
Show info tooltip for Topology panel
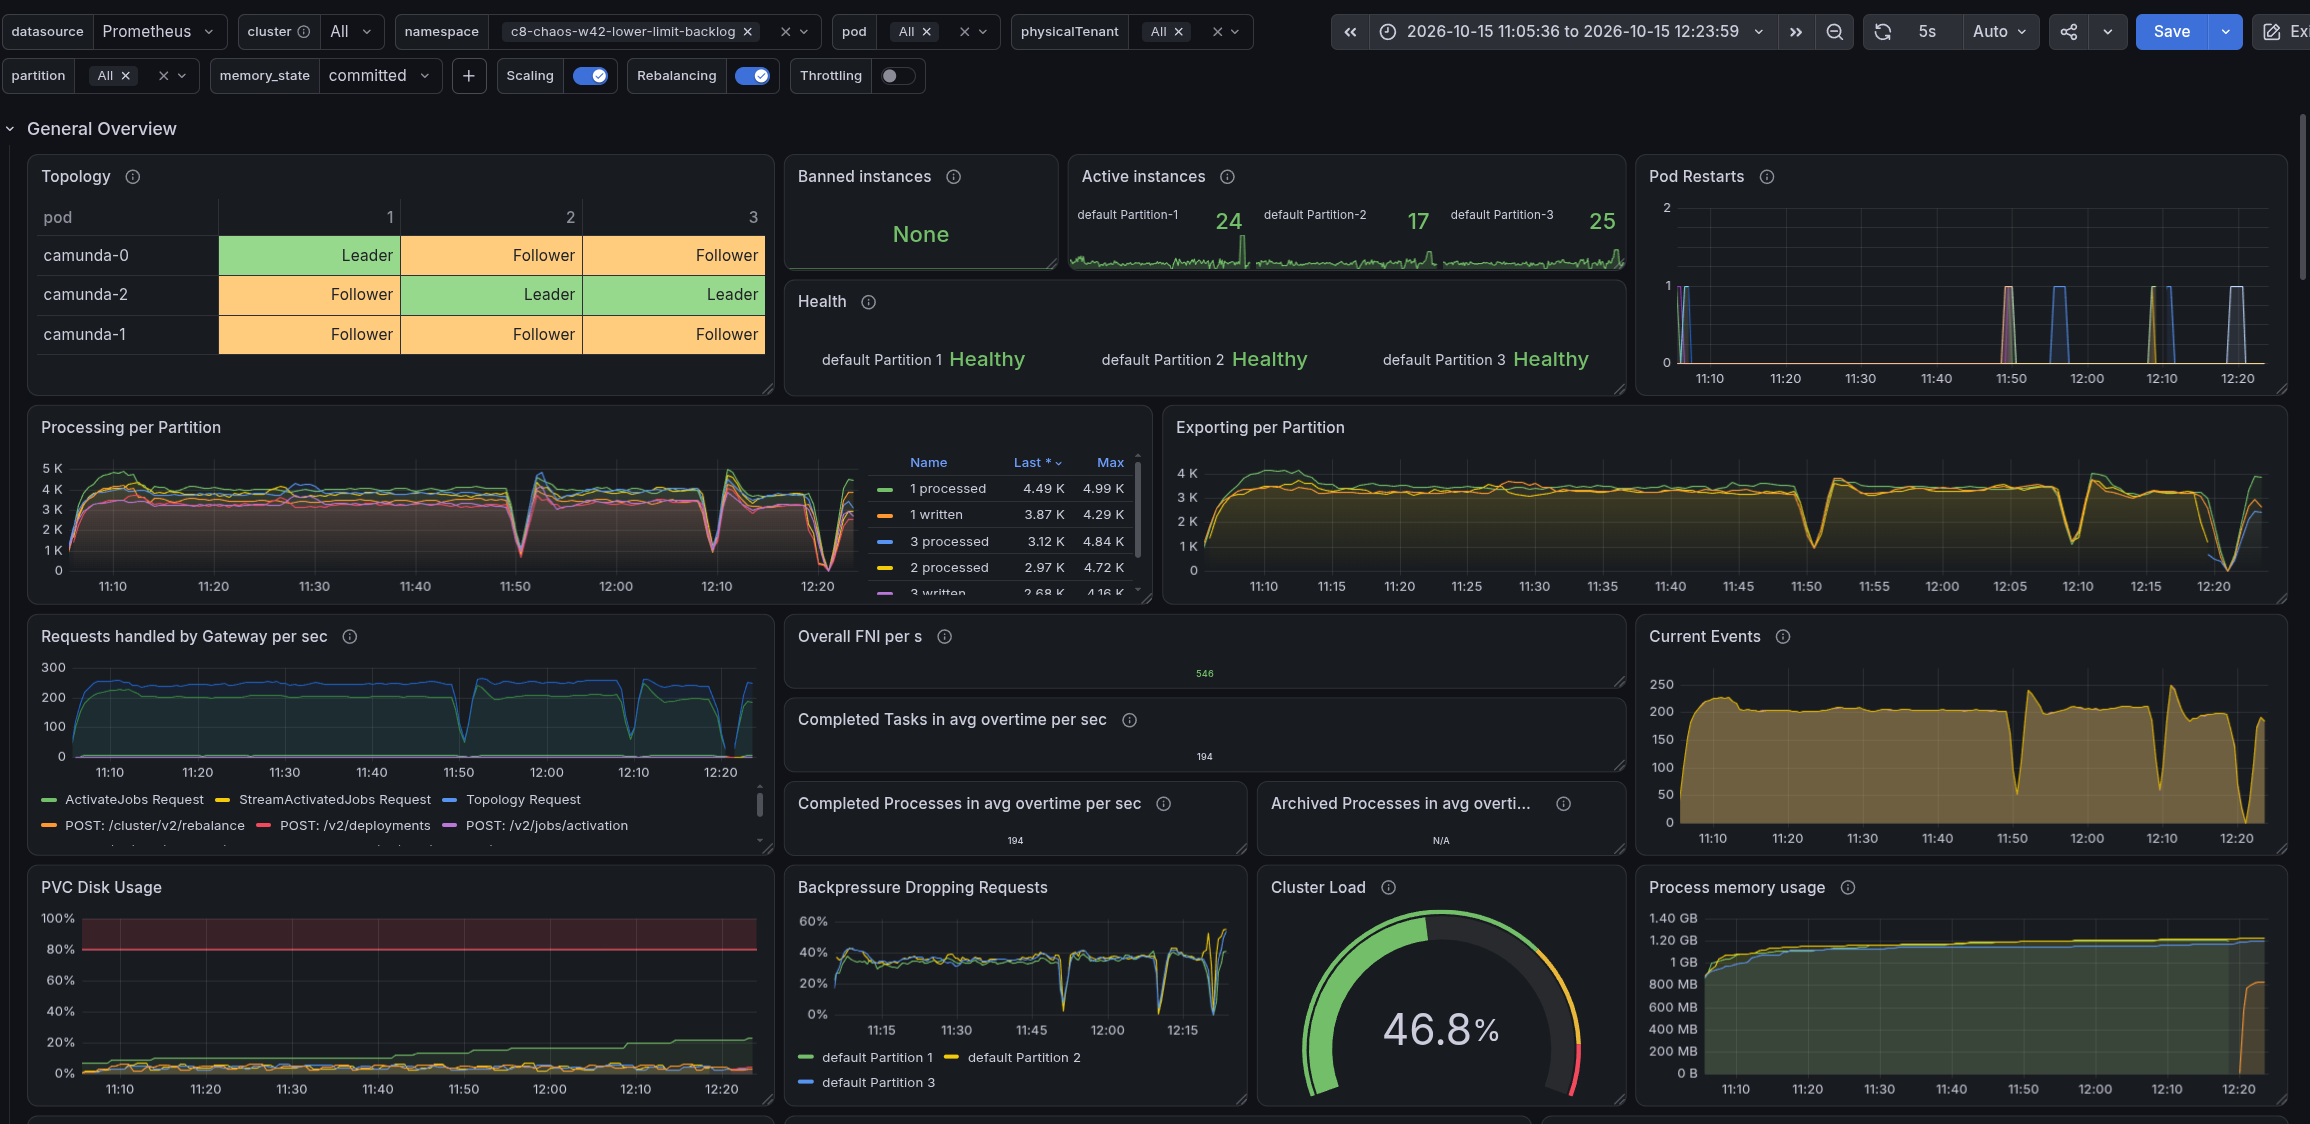click(x=133, y=177)
